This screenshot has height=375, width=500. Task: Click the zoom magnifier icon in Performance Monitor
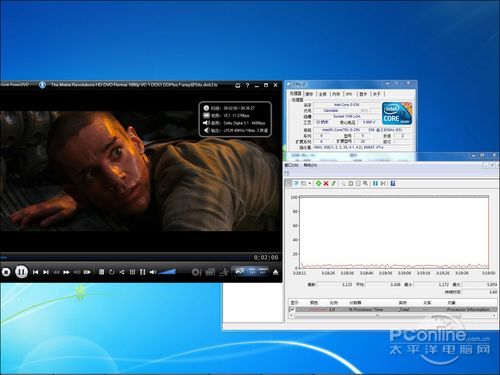pyautogui.click(x=365, y=183)
